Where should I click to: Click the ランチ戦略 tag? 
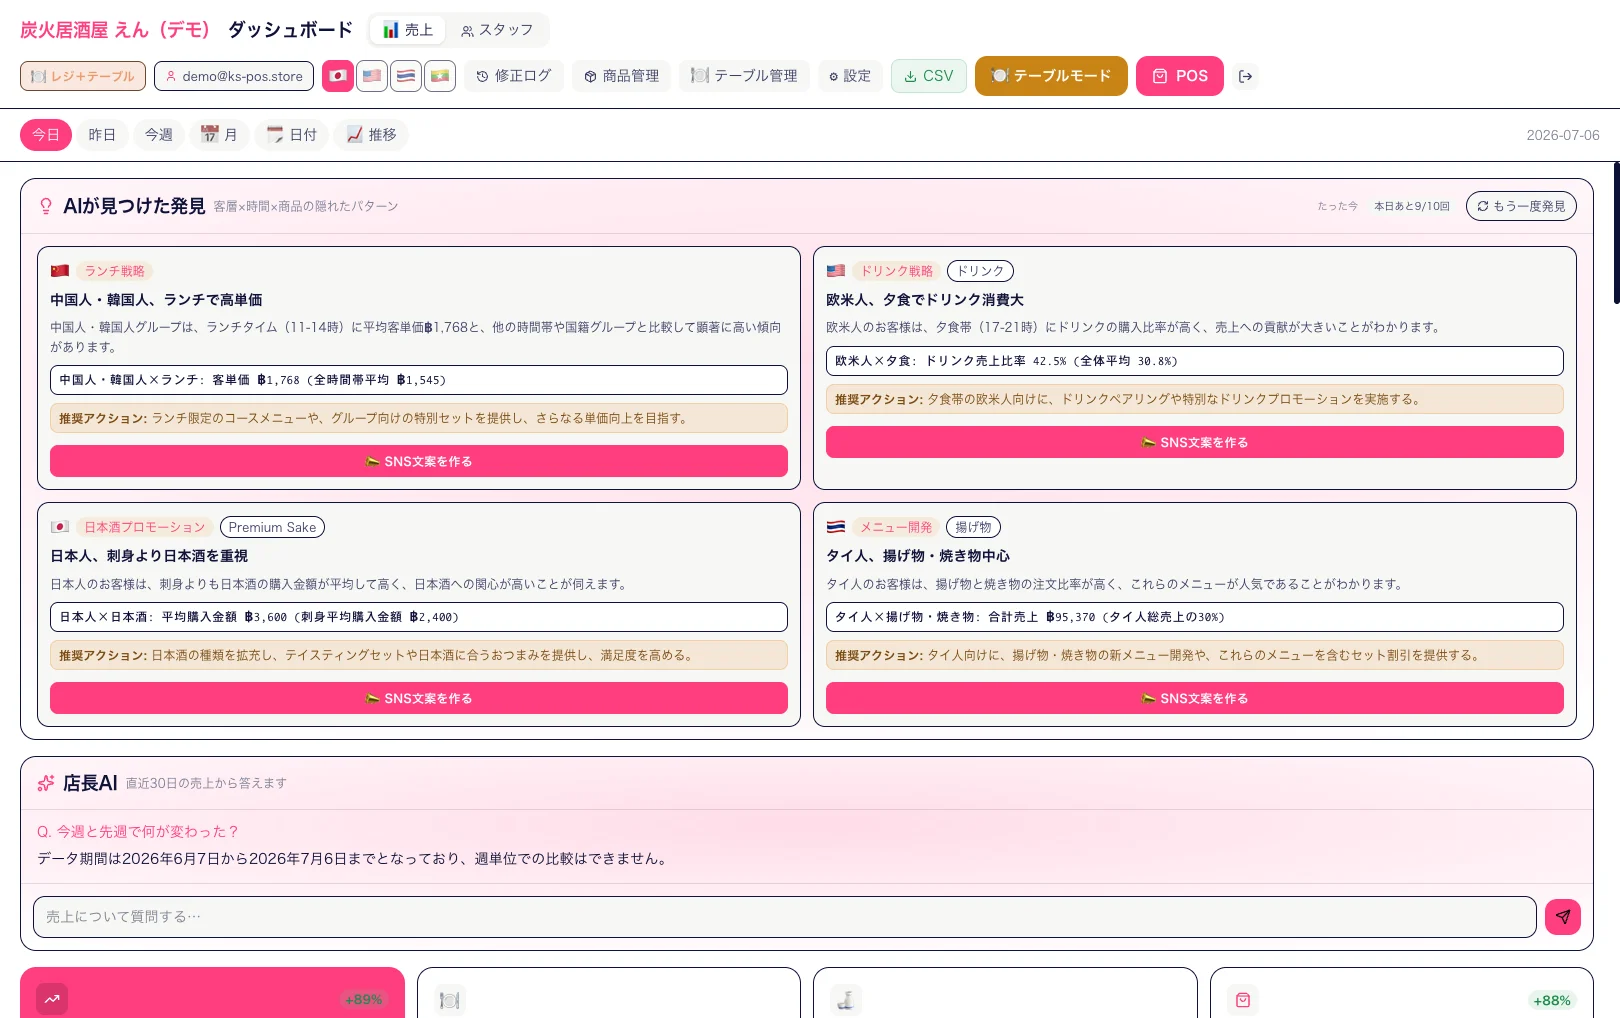(114, 271)
